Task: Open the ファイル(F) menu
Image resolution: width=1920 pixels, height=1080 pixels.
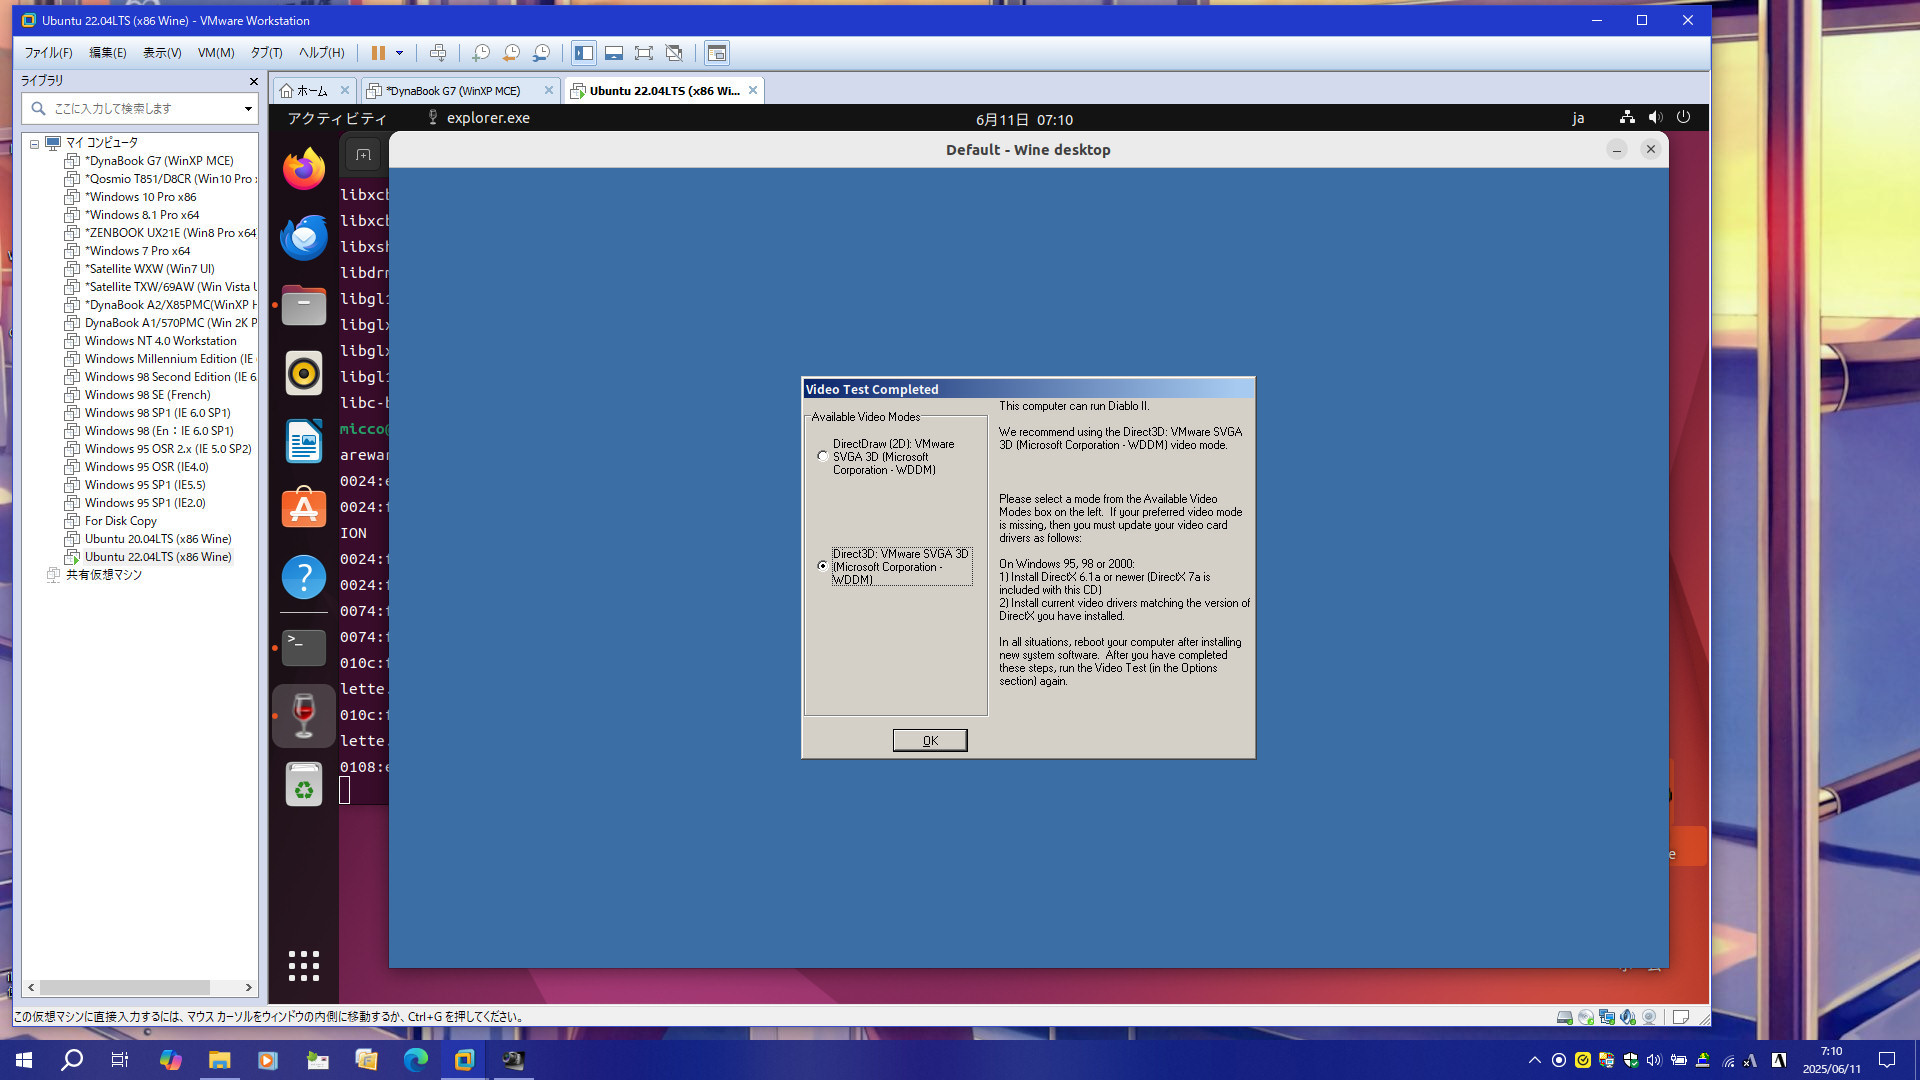Action: [48, 53]
